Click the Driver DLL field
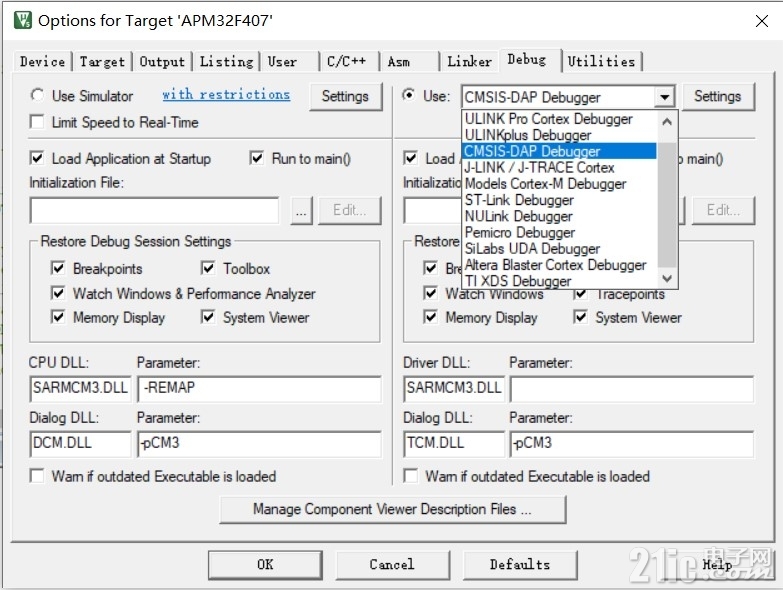Viewport: 783px width, 590px height. pyautogui.click(x=454, y=388)
